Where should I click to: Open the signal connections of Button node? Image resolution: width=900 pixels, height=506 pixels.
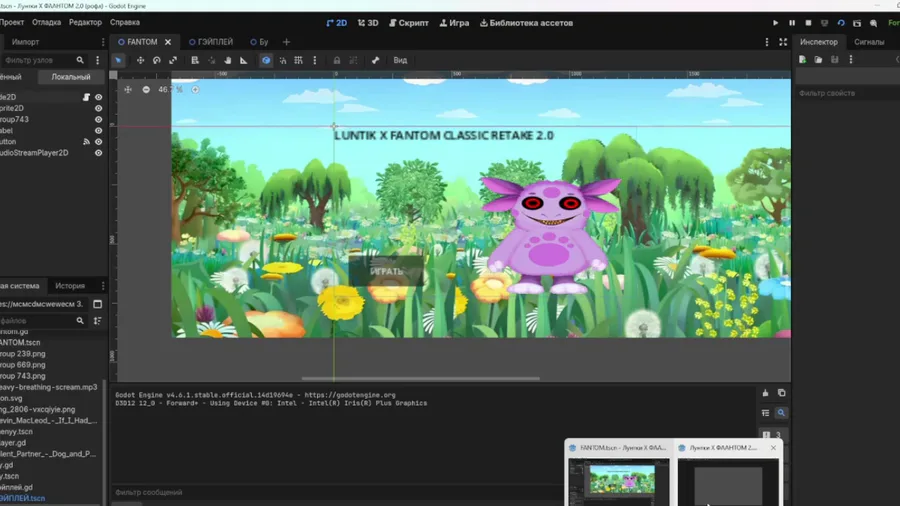tap(86, 142)
